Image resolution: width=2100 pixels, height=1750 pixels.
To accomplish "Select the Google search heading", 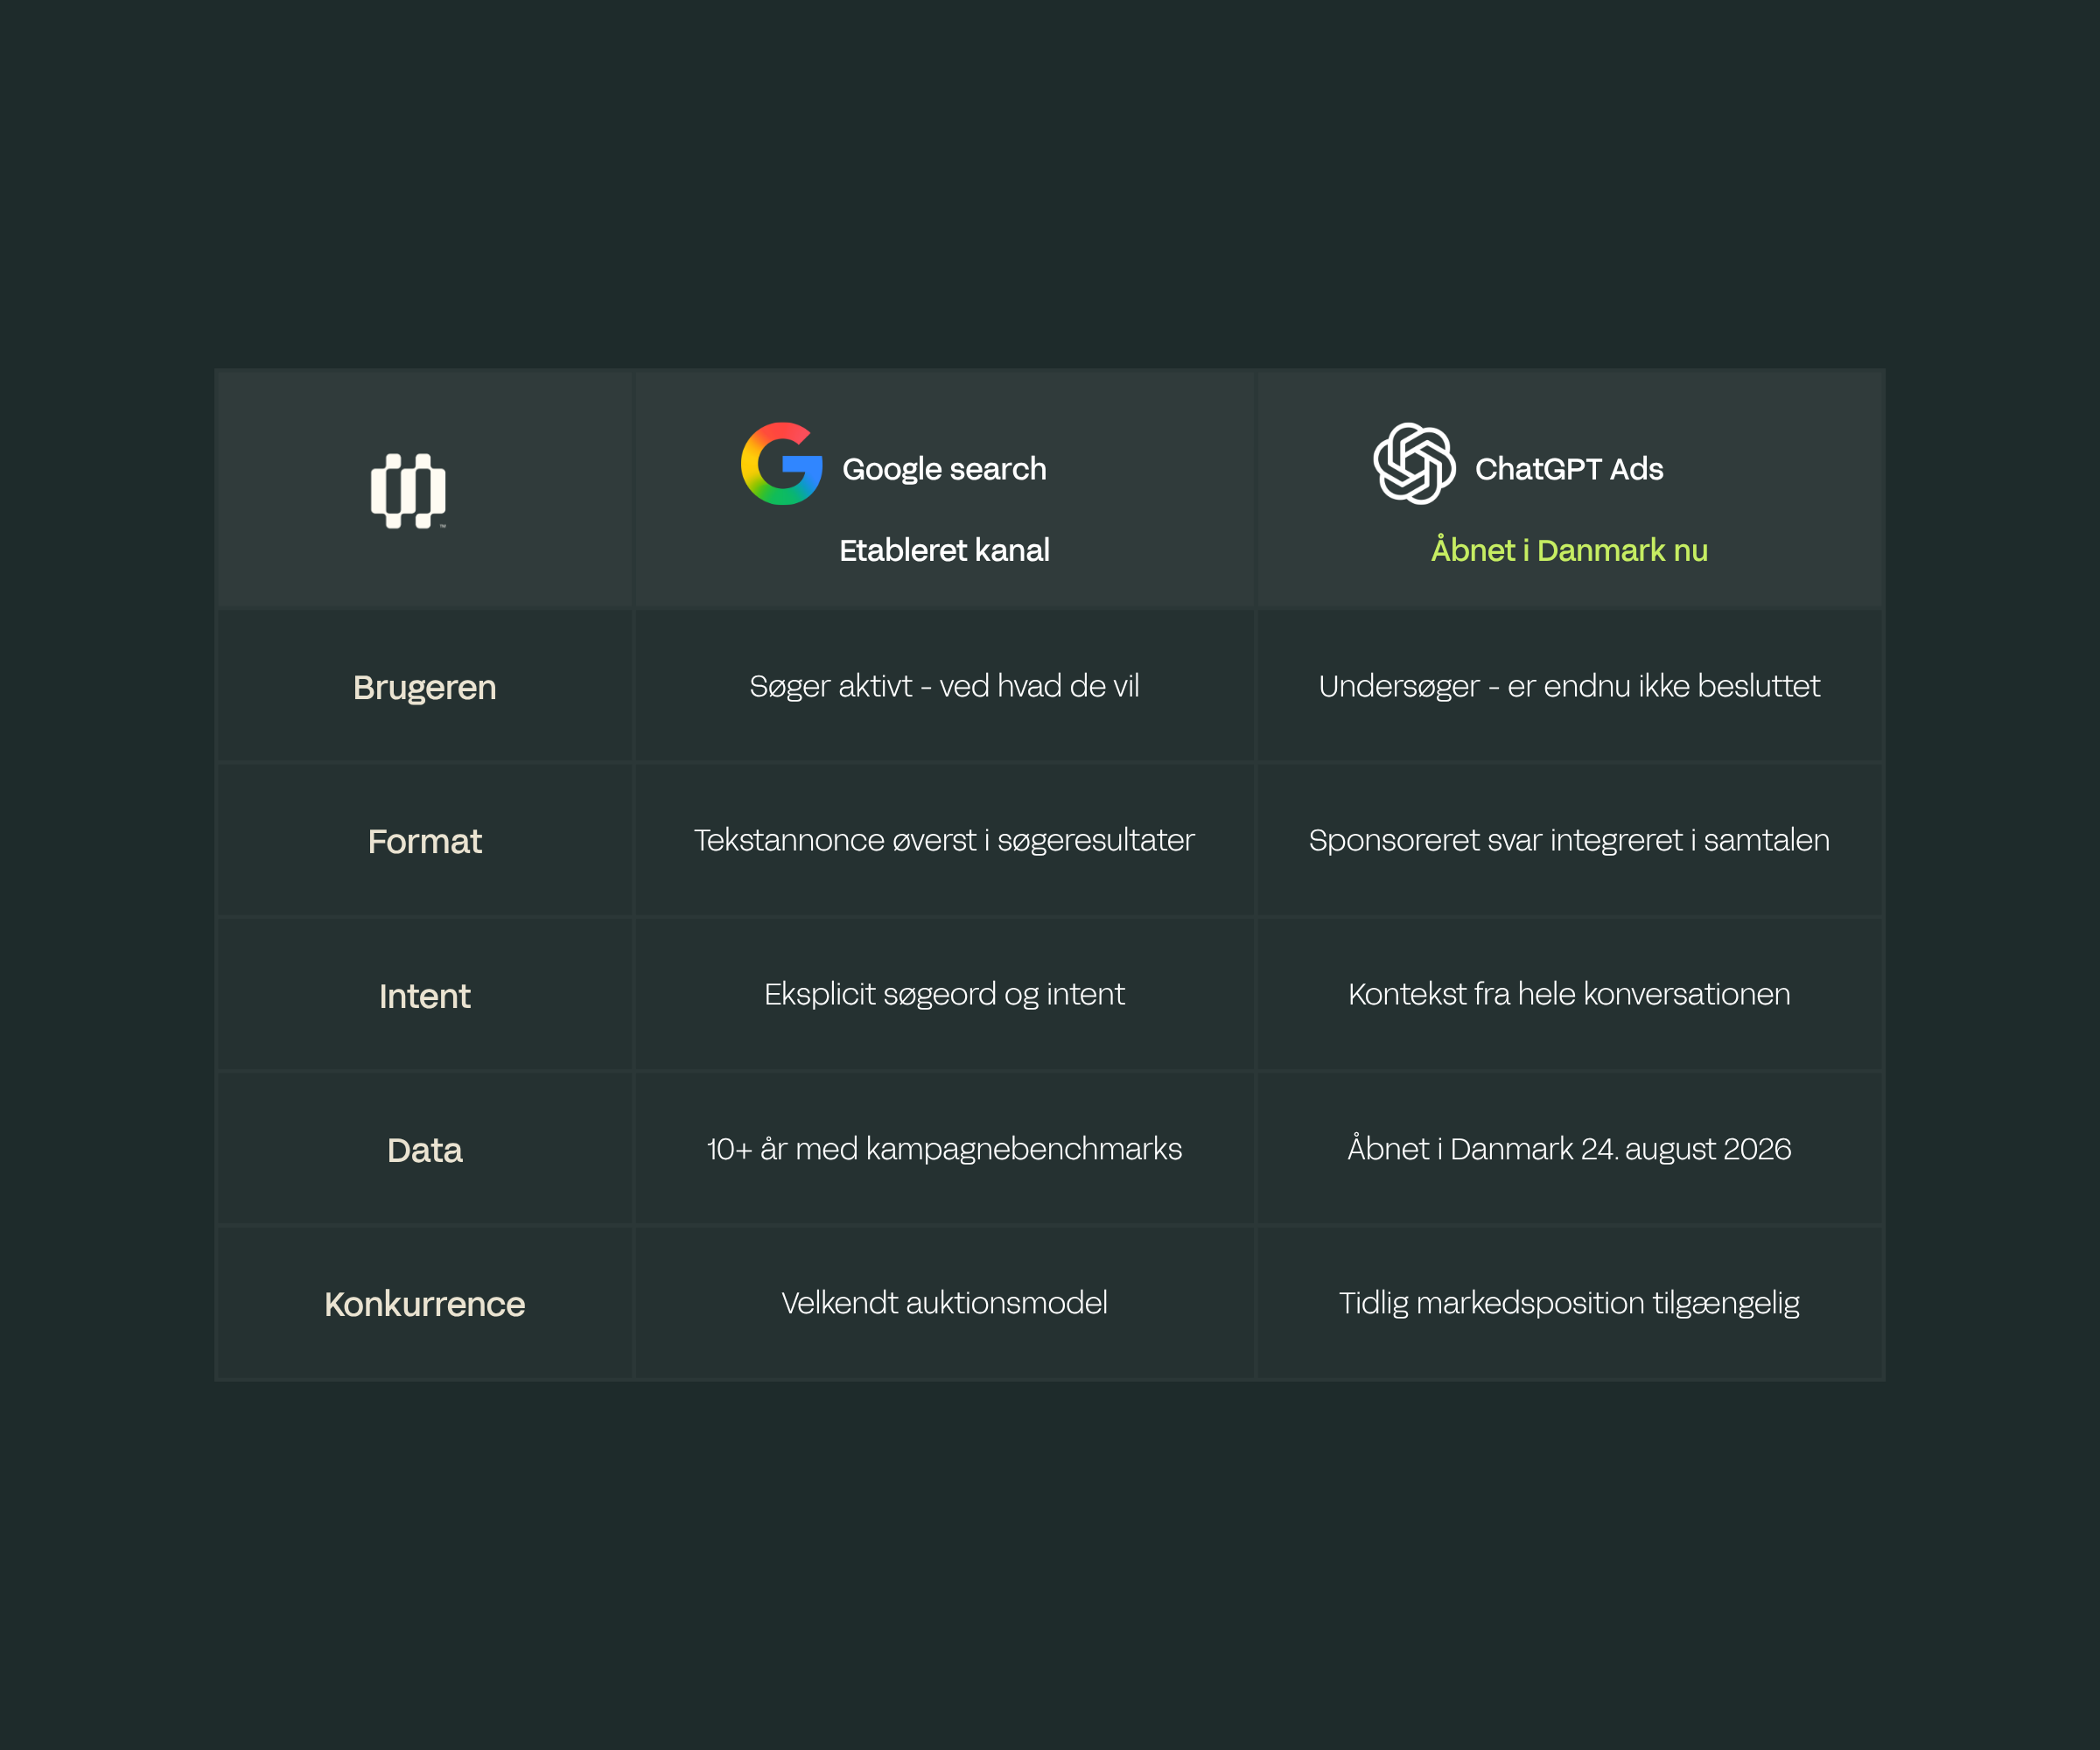I will (944, 469).
